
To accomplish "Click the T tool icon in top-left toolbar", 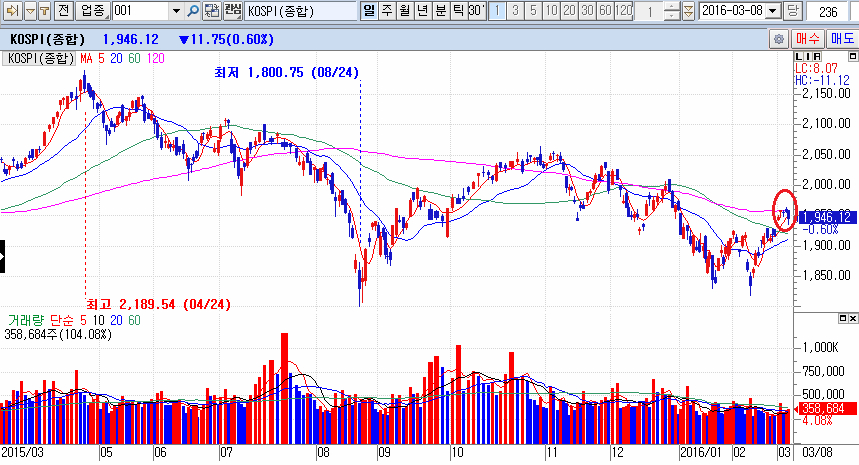I will pyautogui.click(x=45, y=11).
